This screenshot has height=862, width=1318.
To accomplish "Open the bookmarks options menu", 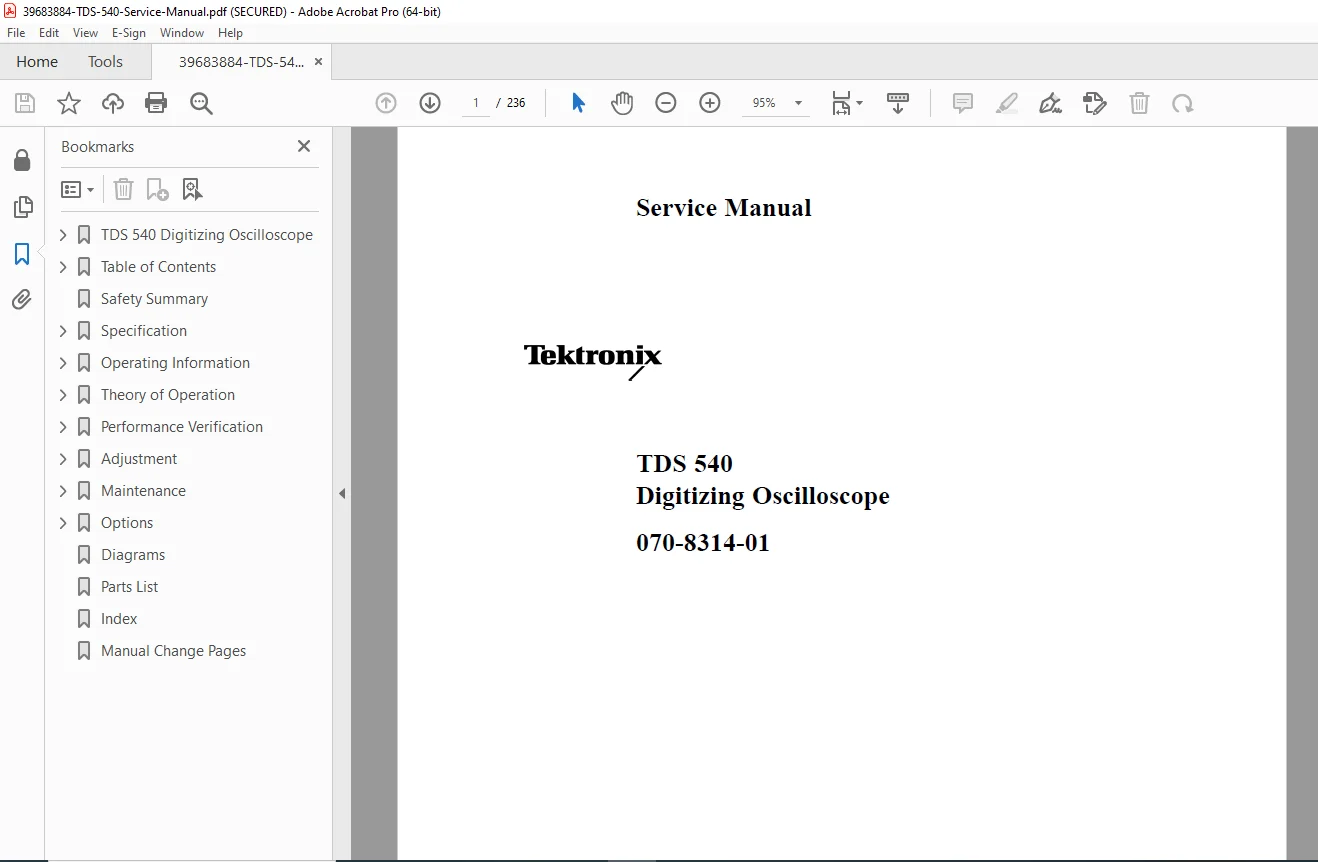I will (x=77, y=189).
